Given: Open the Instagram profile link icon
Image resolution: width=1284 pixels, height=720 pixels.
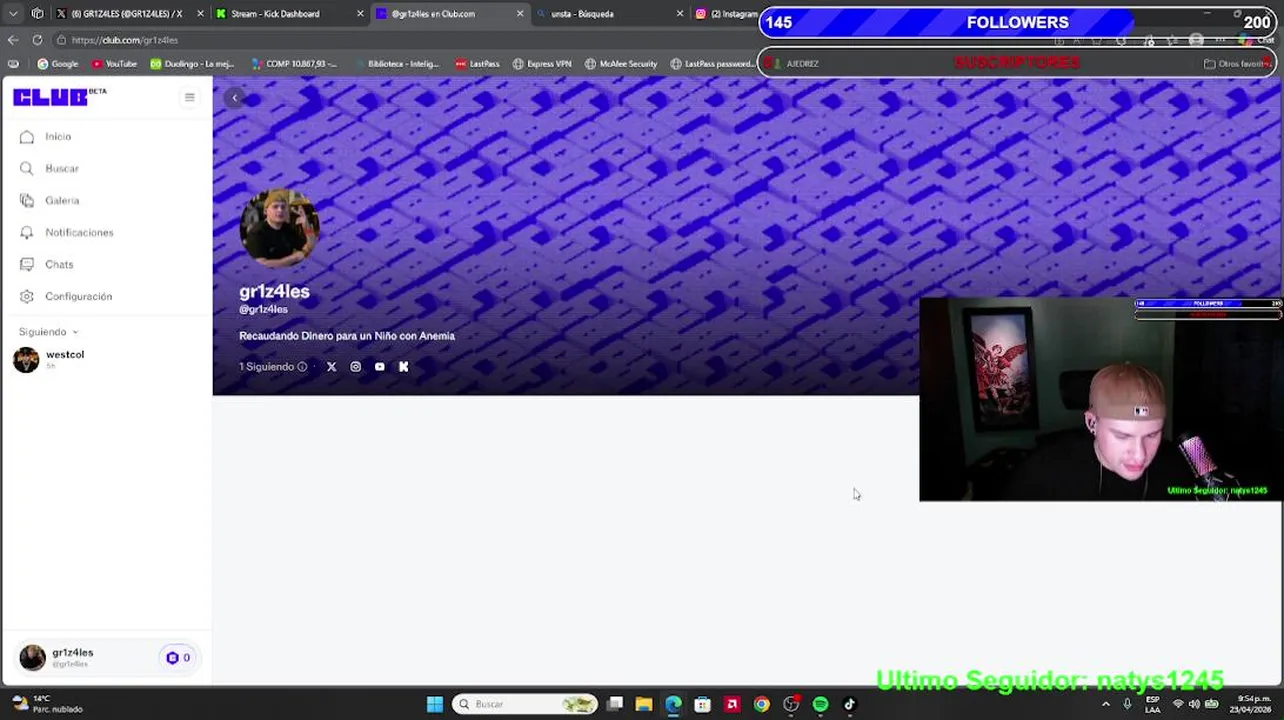Looking at the screenshot, I should pyautogui.click(x=355, y=367).
